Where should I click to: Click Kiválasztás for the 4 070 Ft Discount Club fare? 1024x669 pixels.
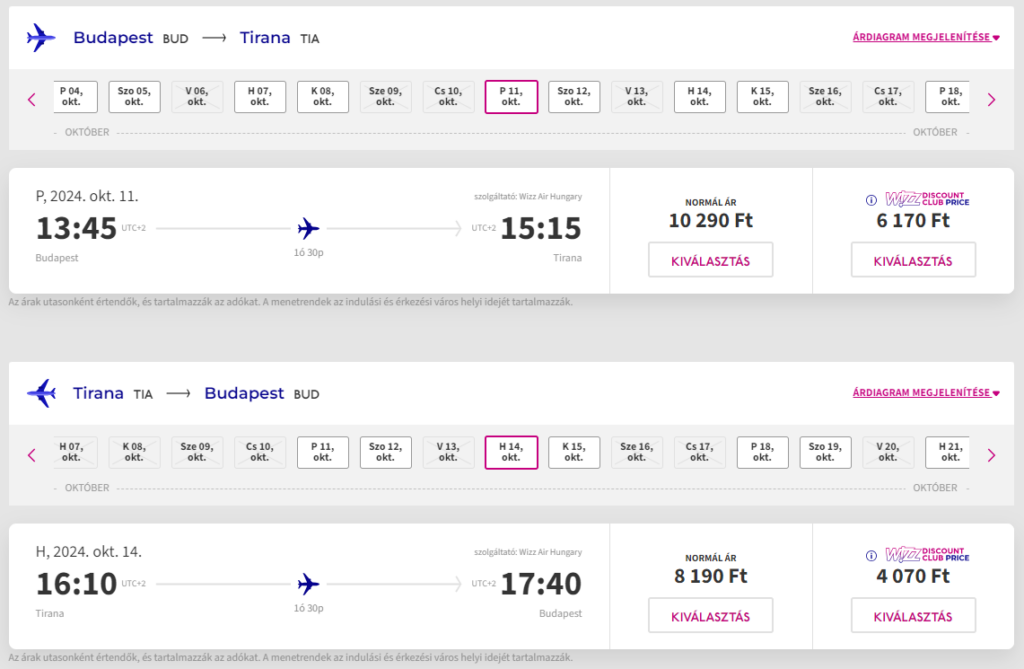tap(912, 616)
